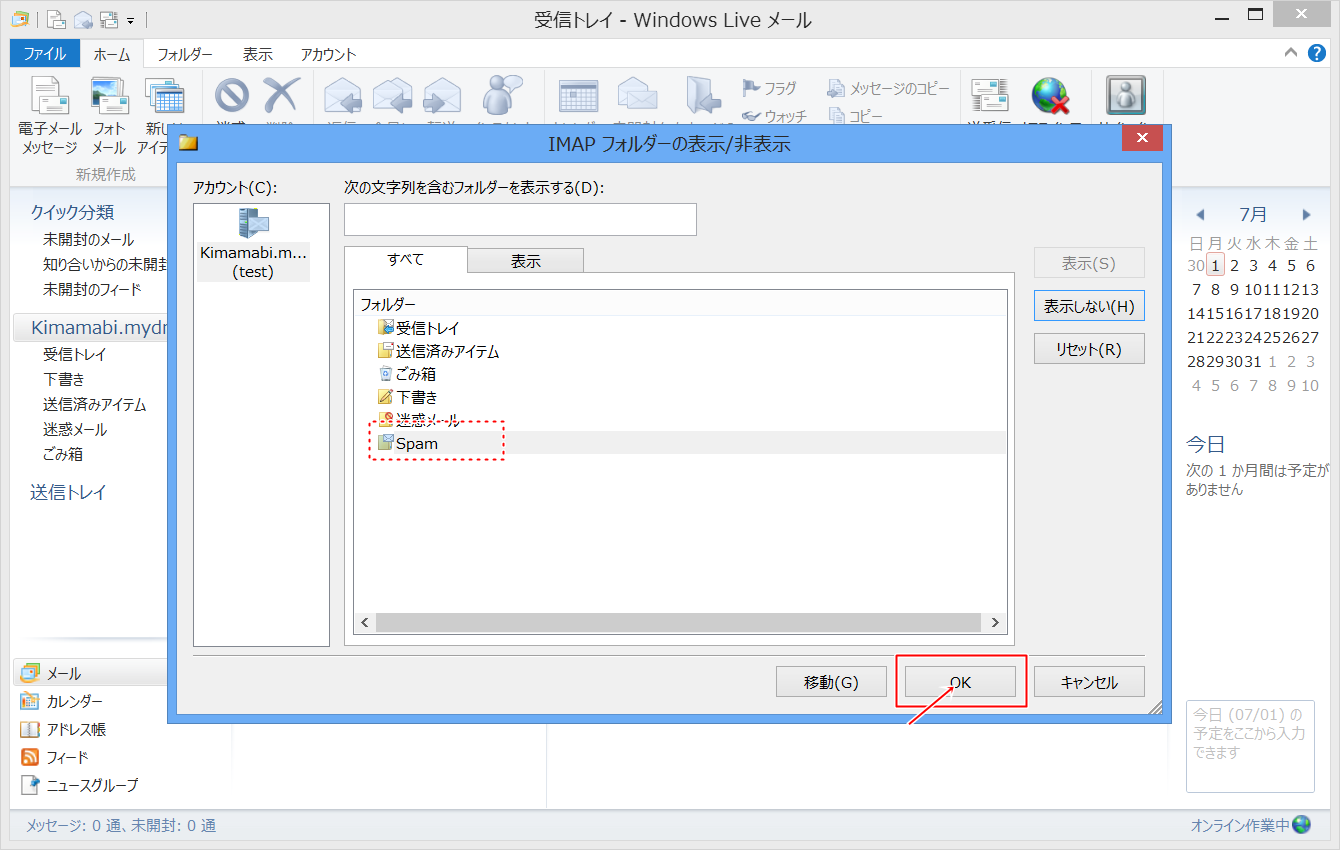
Task: Click the second quick access toolbar icon
Action: click(x=84, y=19)
